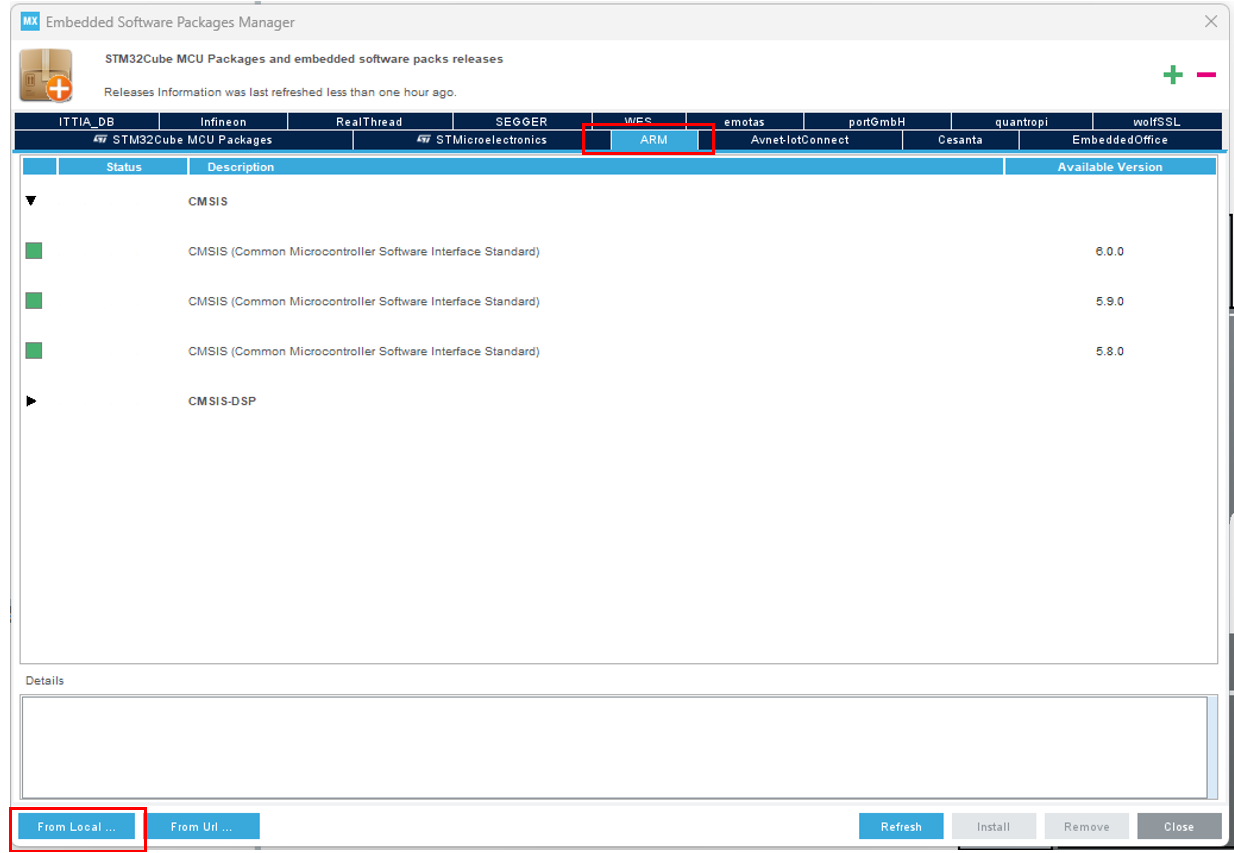Viewport: 1234px width, 853px height.
Task: Refresh the package release information
Action: pyautogui.click(x=900, y=826)
